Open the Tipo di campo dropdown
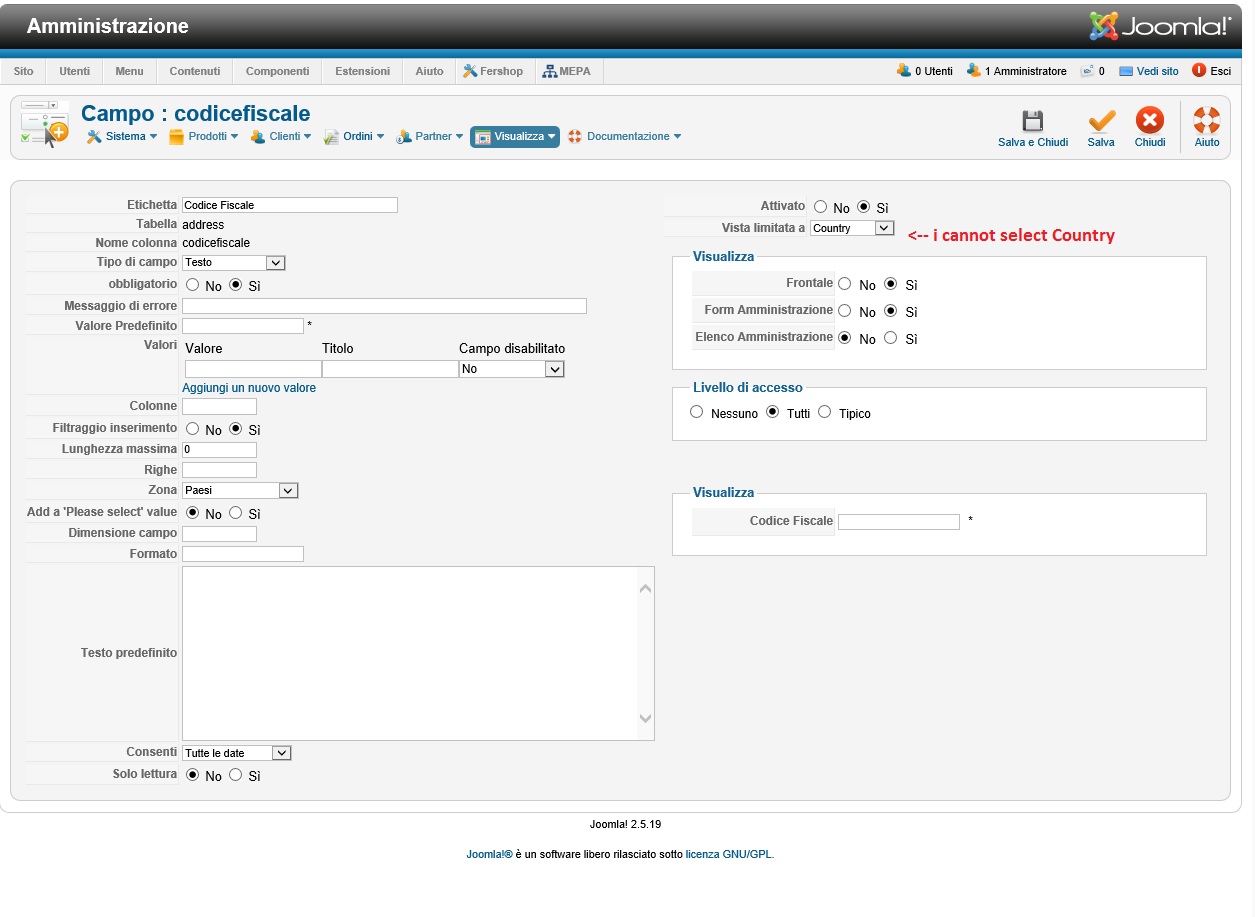 [234, 262]
